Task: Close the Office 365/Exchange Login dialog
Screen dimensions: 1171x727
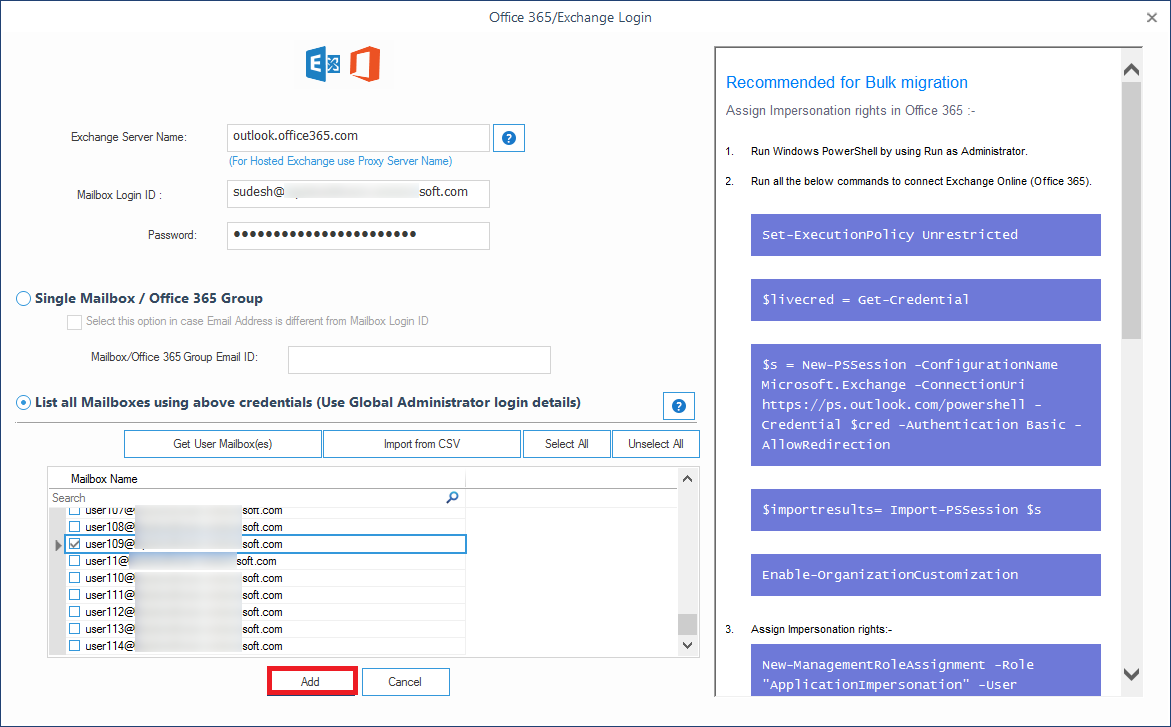Action: (x=1152, y=17)
